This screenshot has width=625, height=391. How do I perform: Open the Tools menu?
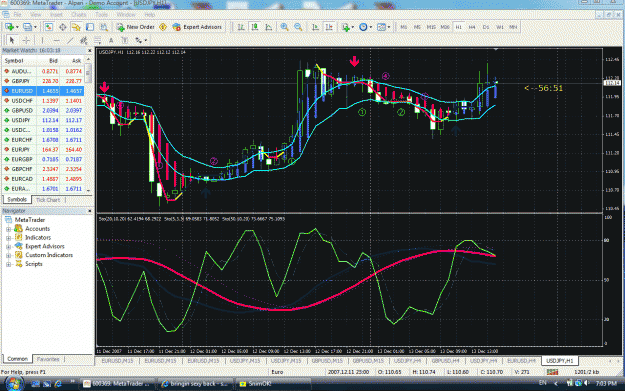point(101,15)
